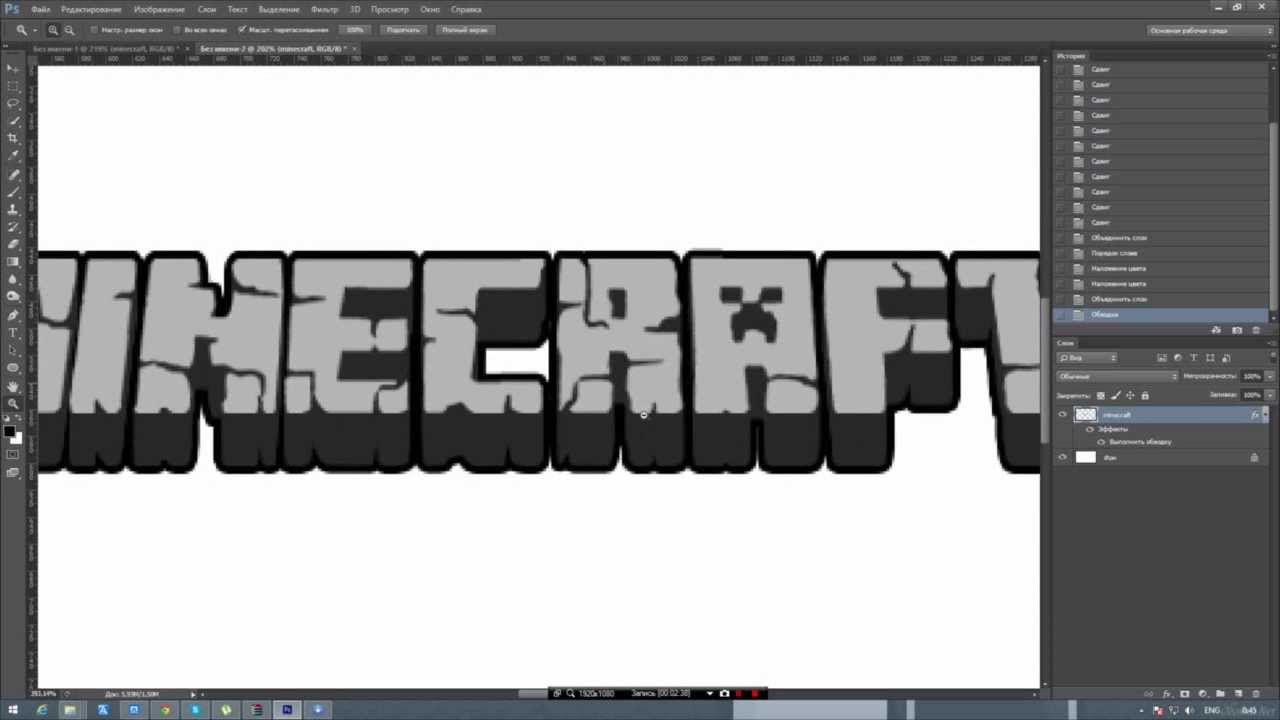Lock all layer properties
This screenshot has height=720, width=1280.
1145,395
